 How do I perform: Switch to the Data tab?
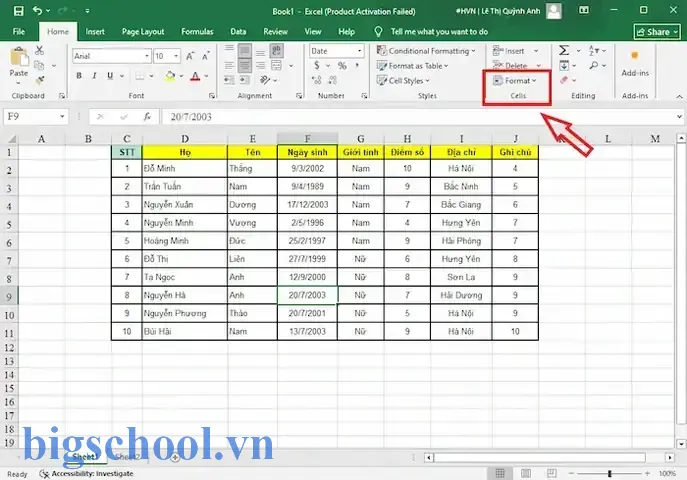tap(238, 32)
